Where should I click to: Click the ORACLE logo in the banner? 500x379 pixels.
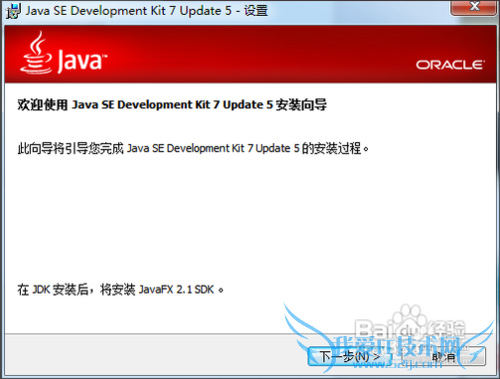click(450, 65)
